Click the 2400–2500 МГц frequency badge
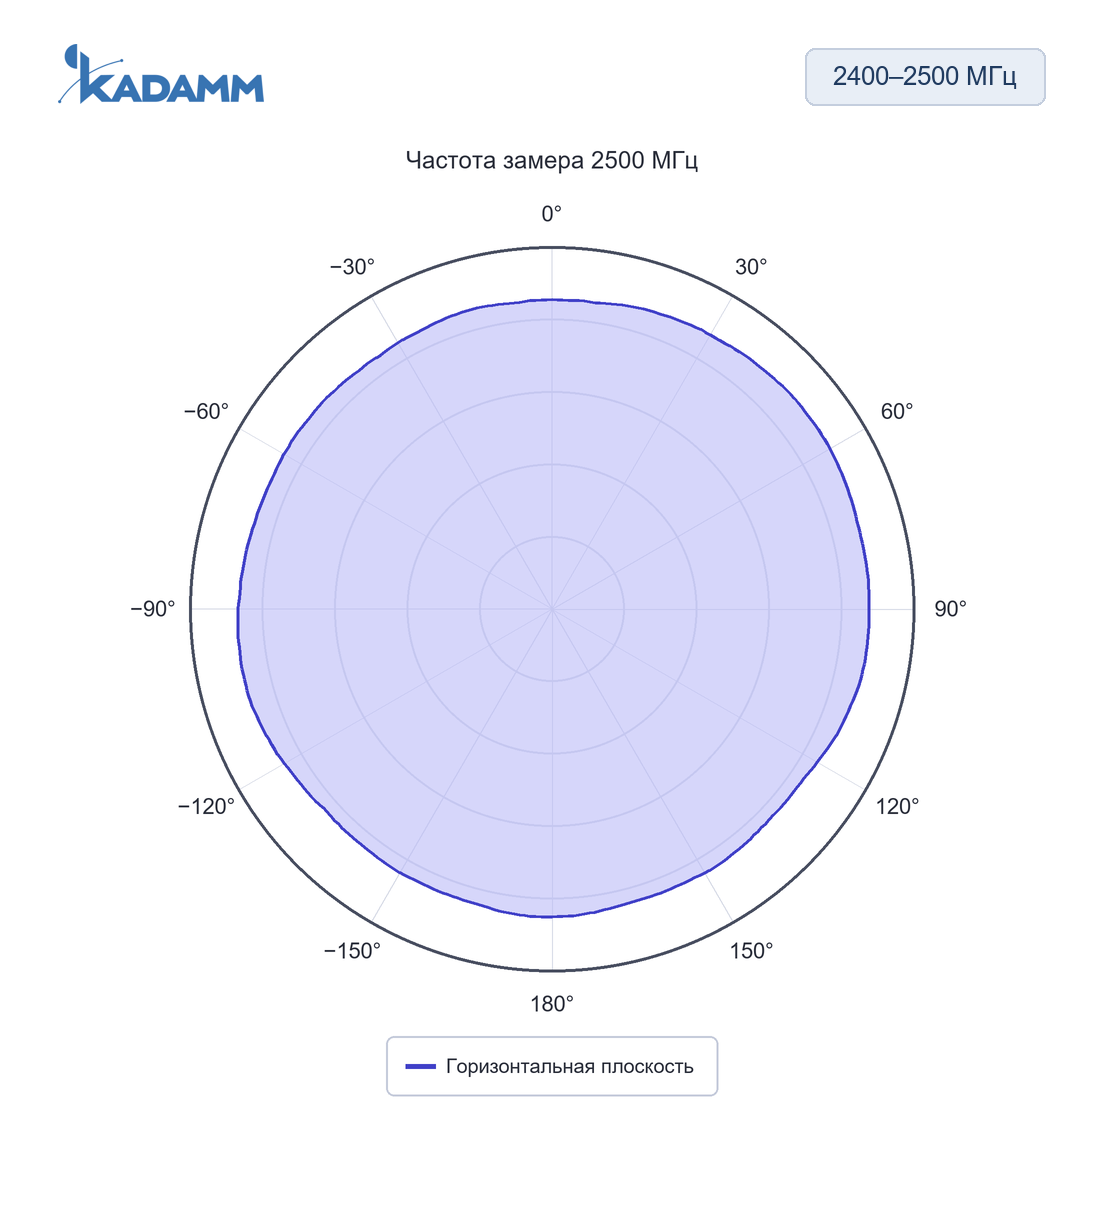Viewport: 1104px width, 1211px height. click(925, 77)
